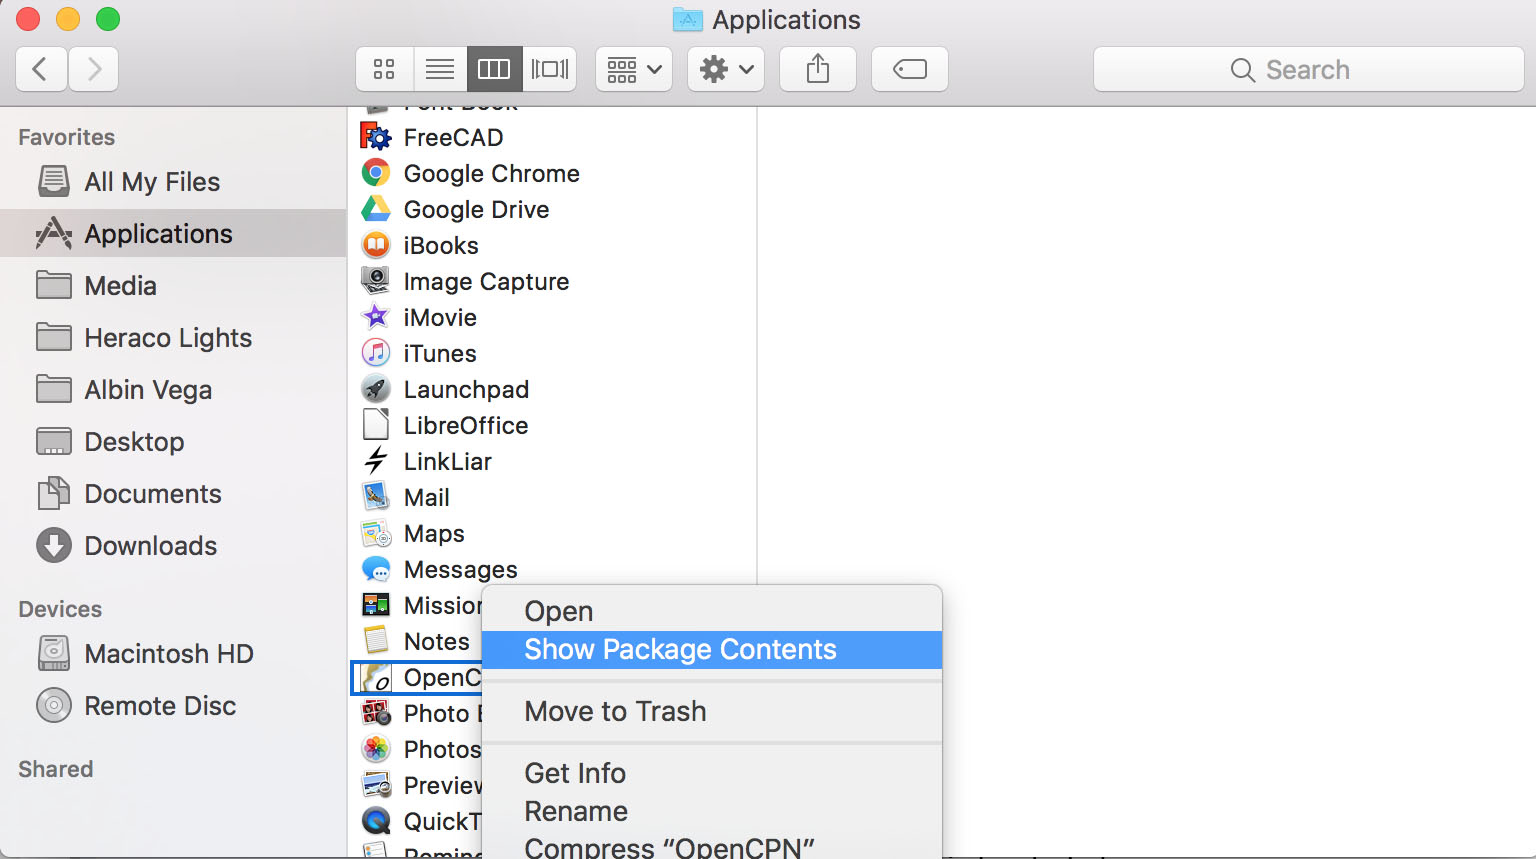Screen dimensions: 1536x859
Task: Click the Launchpad rocket icon
Action: [x=375, y=389]
